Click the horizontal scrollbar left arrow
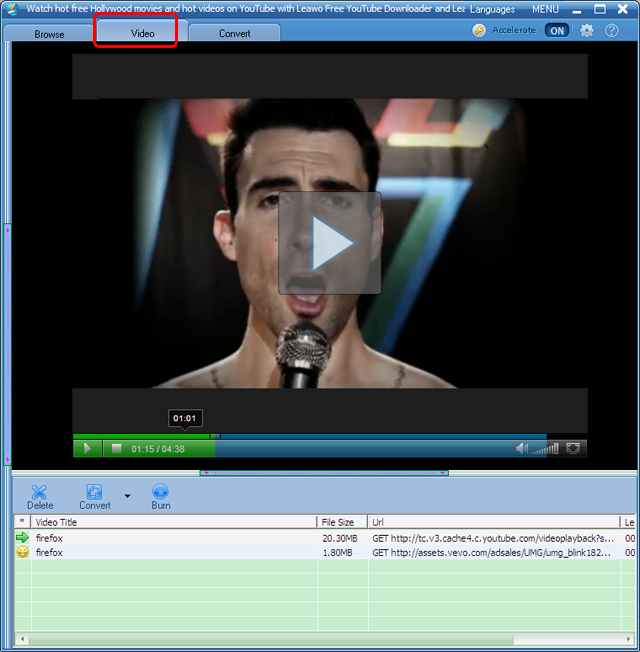 22,639
